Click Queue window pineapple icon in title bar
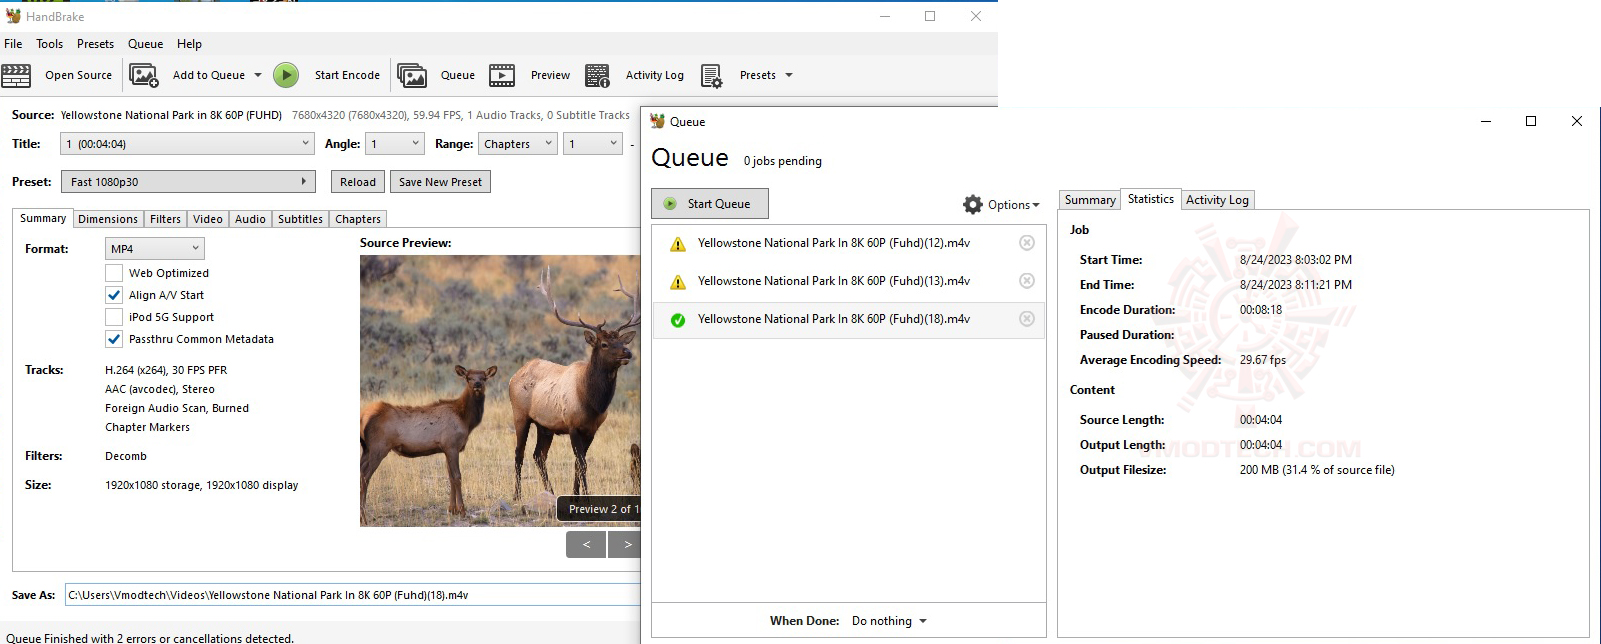The image size is (1601, 644). (657, 121)
